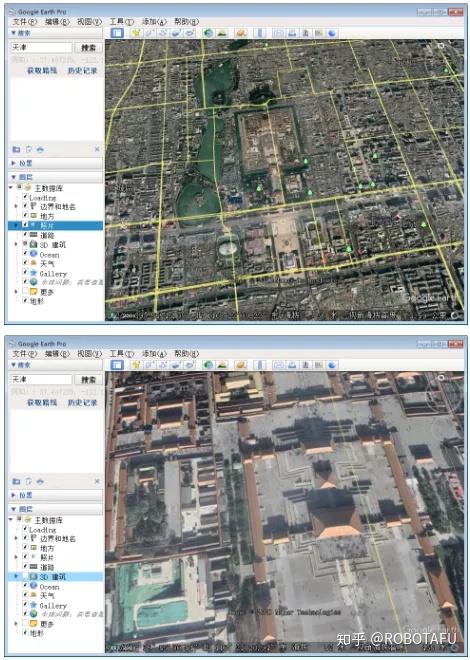
Task: Click 获取路线 link in upper window
Action: tap(42, 71)
